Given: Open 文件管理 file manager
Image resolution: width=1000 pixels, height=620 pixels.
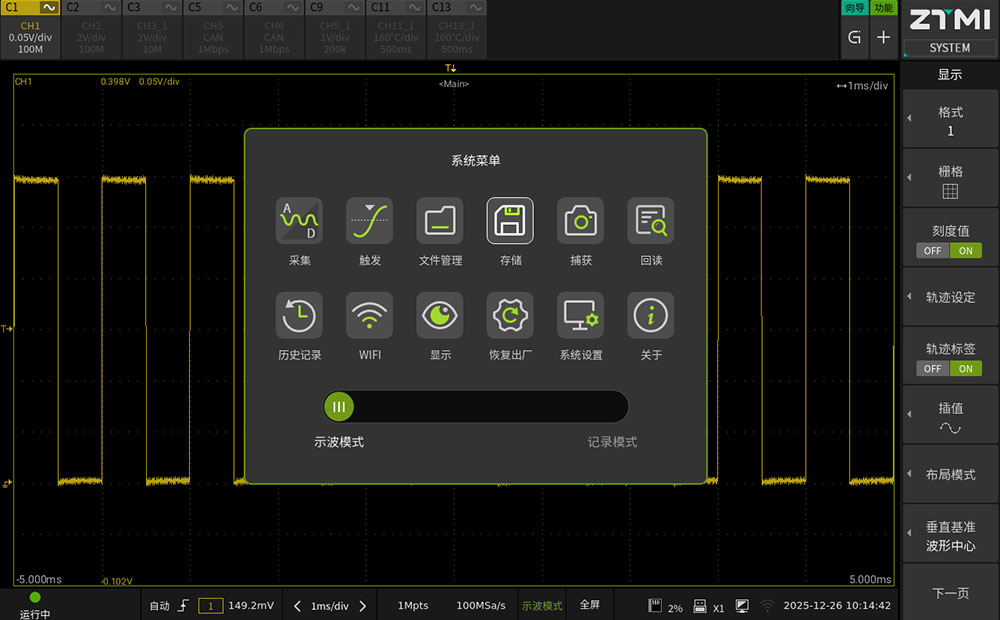Looking at the screenshot, I should click(440, 221).
